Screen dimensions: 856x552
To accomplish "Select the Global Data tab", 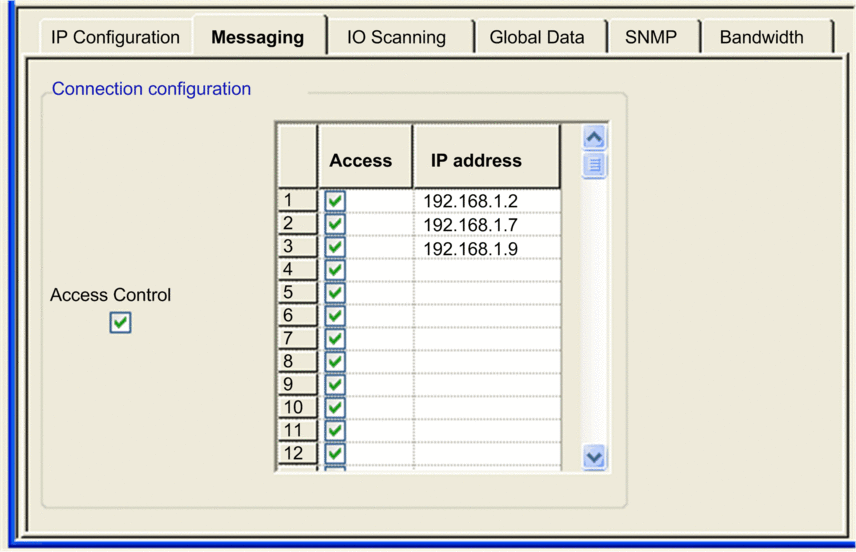I will coord(537,38).
